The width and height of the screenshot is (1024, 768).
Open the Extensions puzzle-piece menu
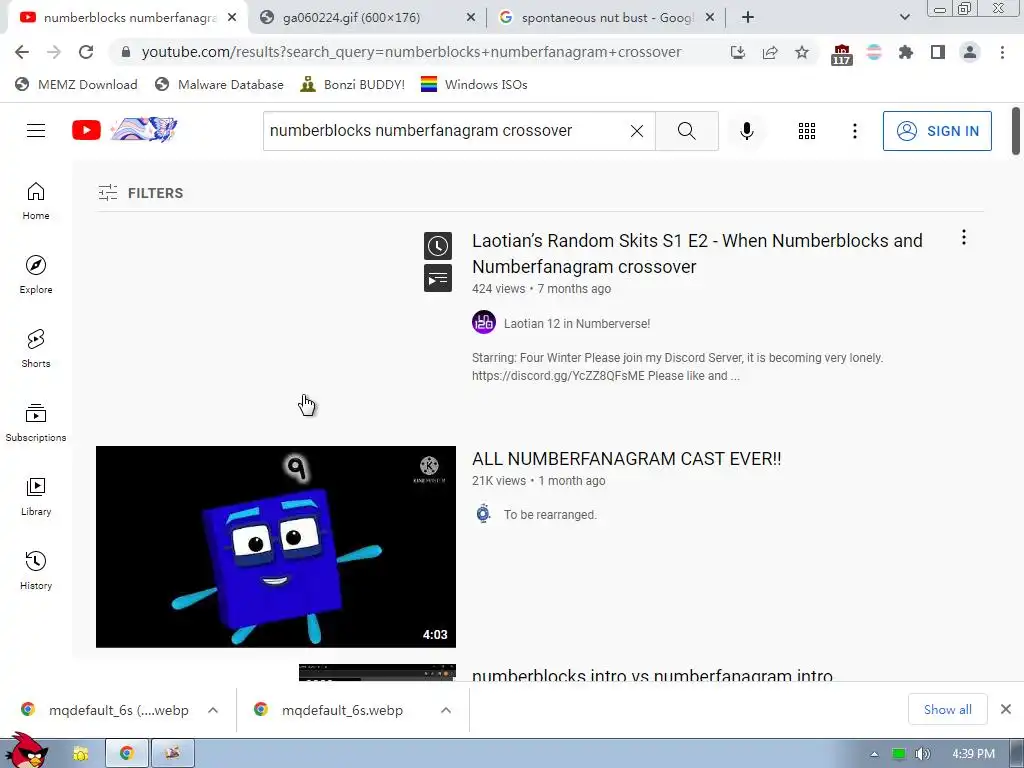click(x=905, y=52)
